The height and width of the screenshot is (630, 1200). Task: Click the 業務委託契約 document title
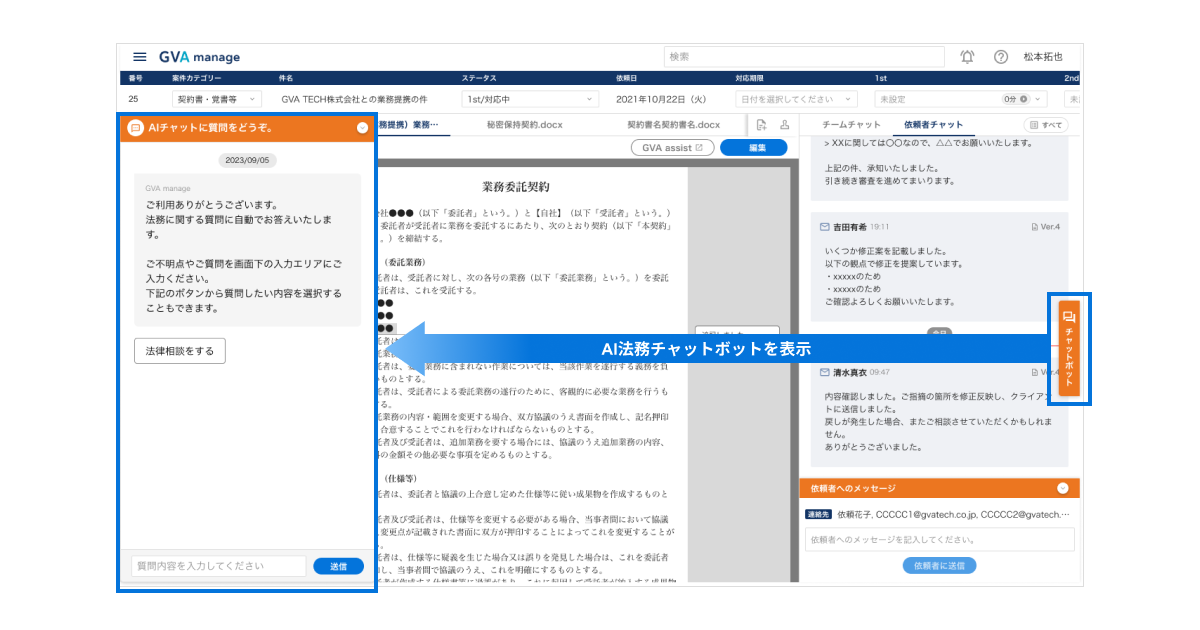pos(515,187)
